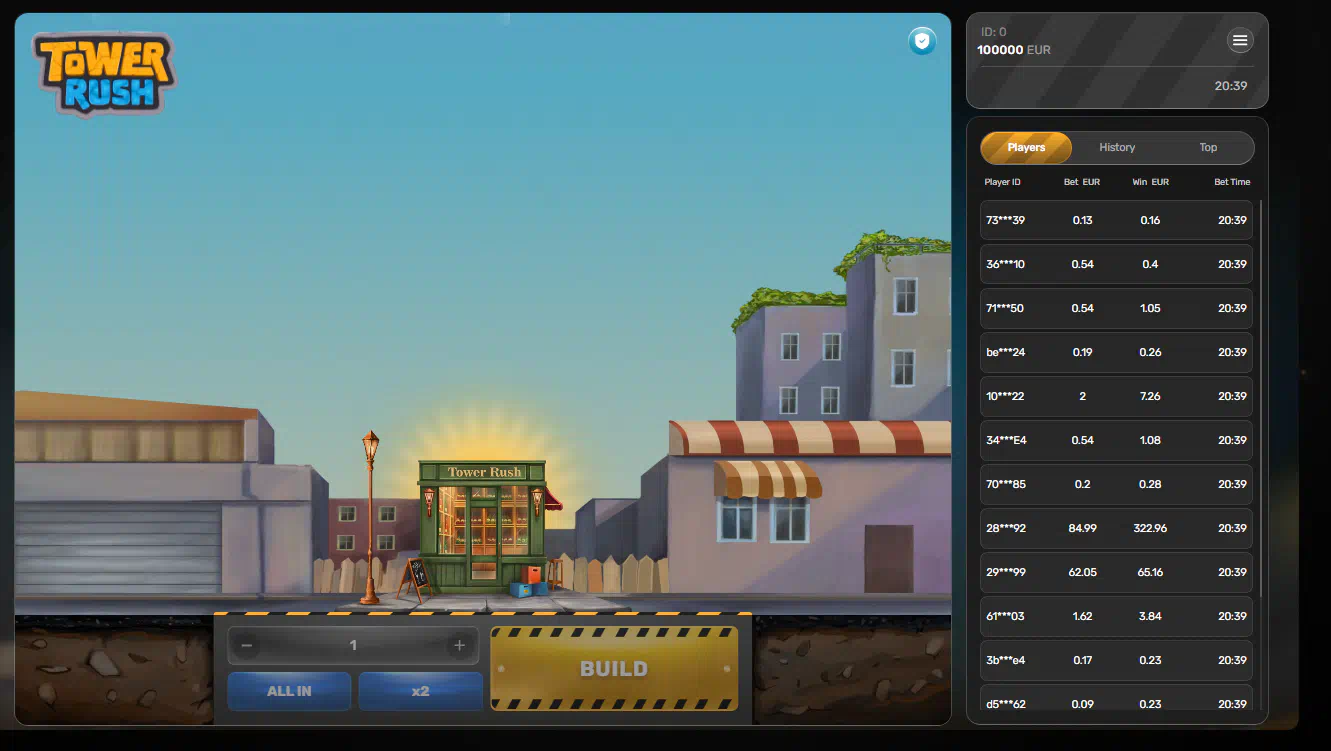1331x751 pixels.
Task: Switch to the History tab
Action: pyautogui.click(x=1117, y=148)
